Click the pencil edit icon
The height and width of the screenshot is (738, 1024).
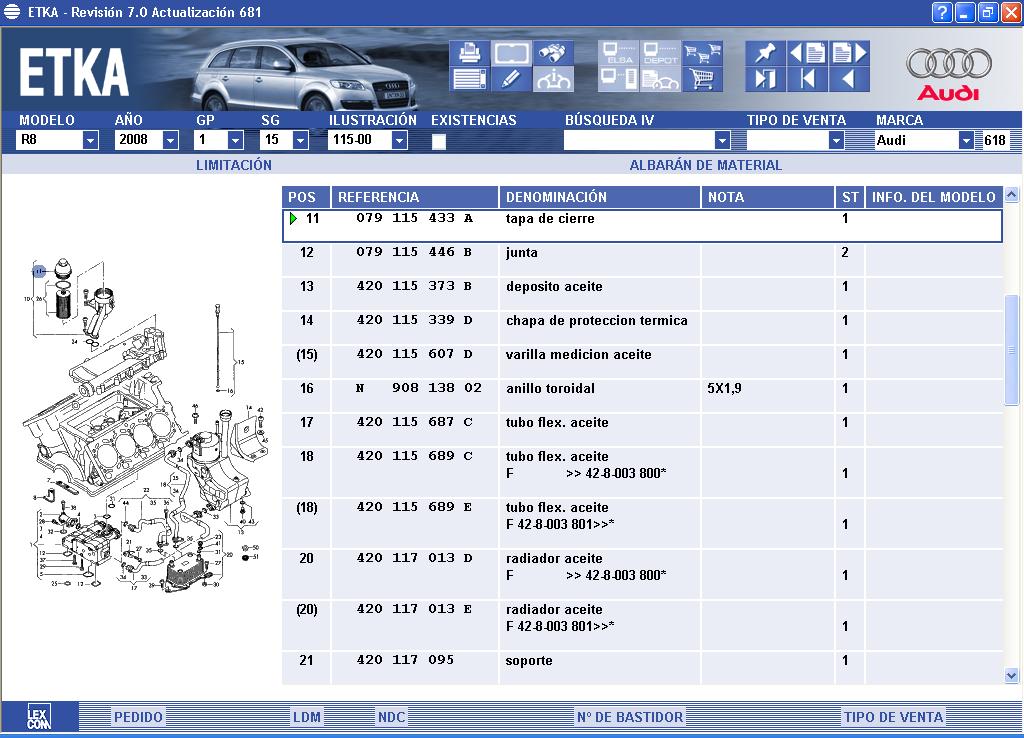click(x=511, y=79)
